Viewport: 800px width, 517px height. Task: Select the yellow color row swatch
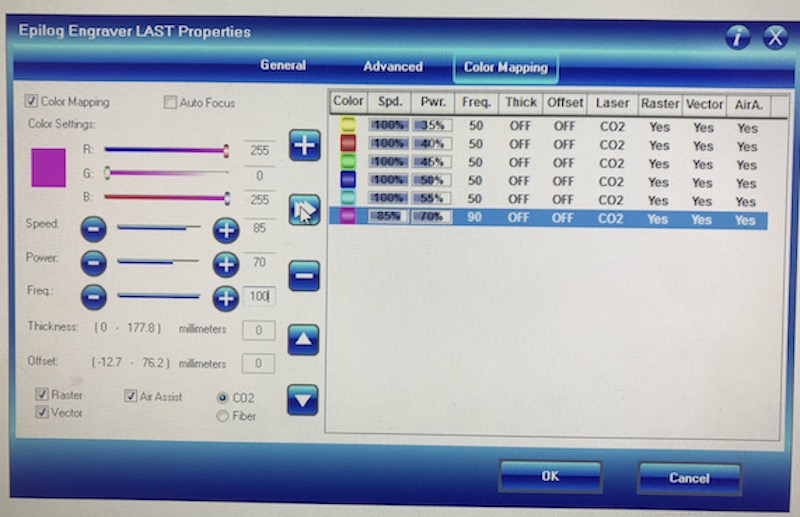(348, 124)
